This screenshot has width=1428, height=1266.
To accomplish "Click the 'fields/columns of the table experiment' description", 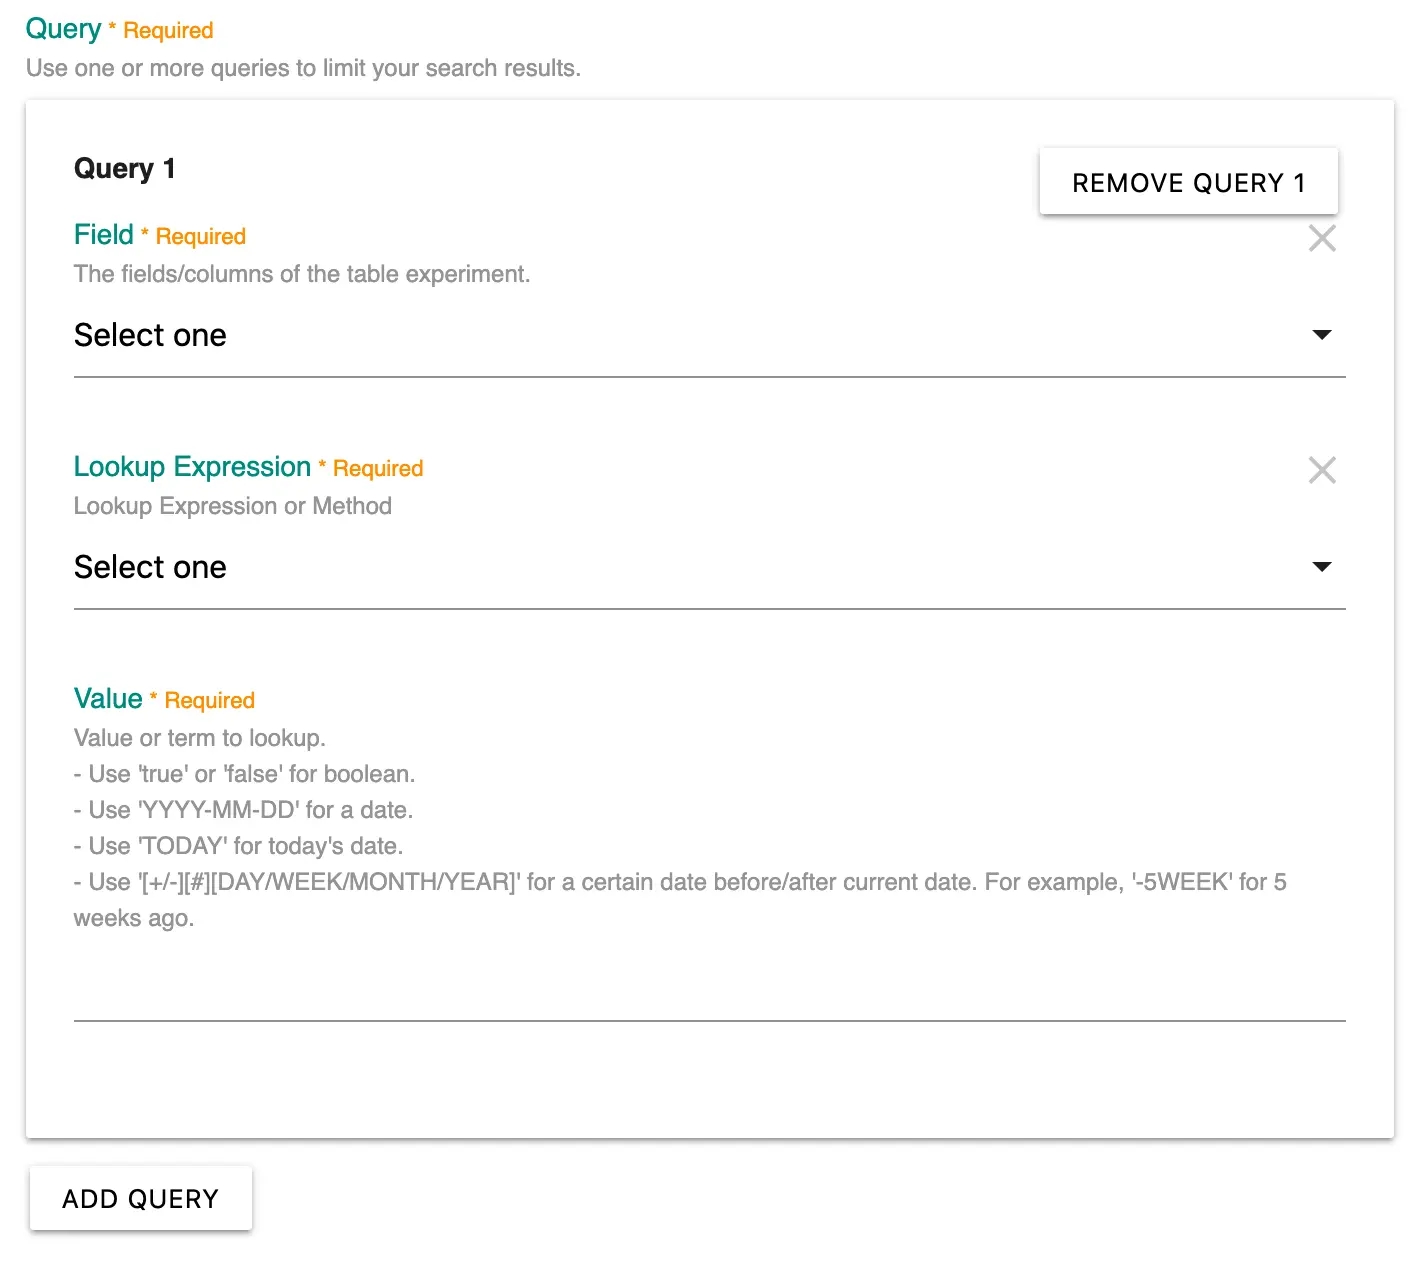I will [x=302, y=274].
